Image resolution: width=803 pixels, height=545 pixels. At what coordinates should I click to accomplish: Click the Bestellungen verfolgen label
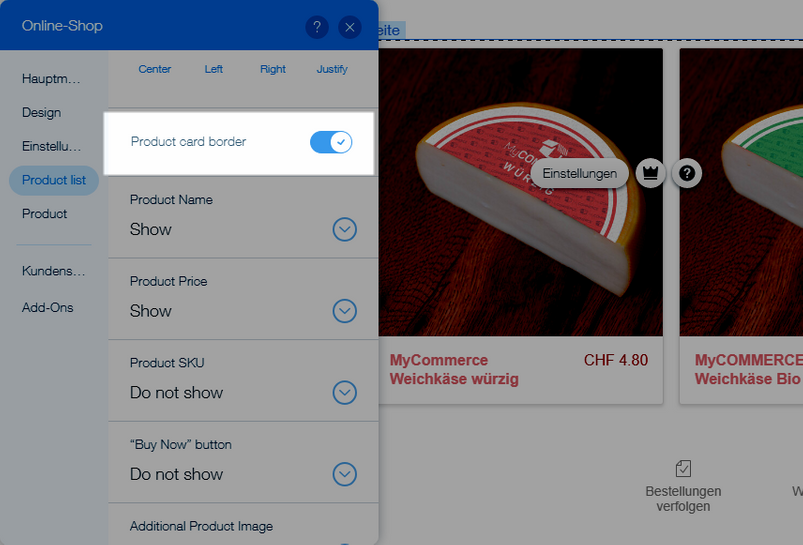(683, 499)
